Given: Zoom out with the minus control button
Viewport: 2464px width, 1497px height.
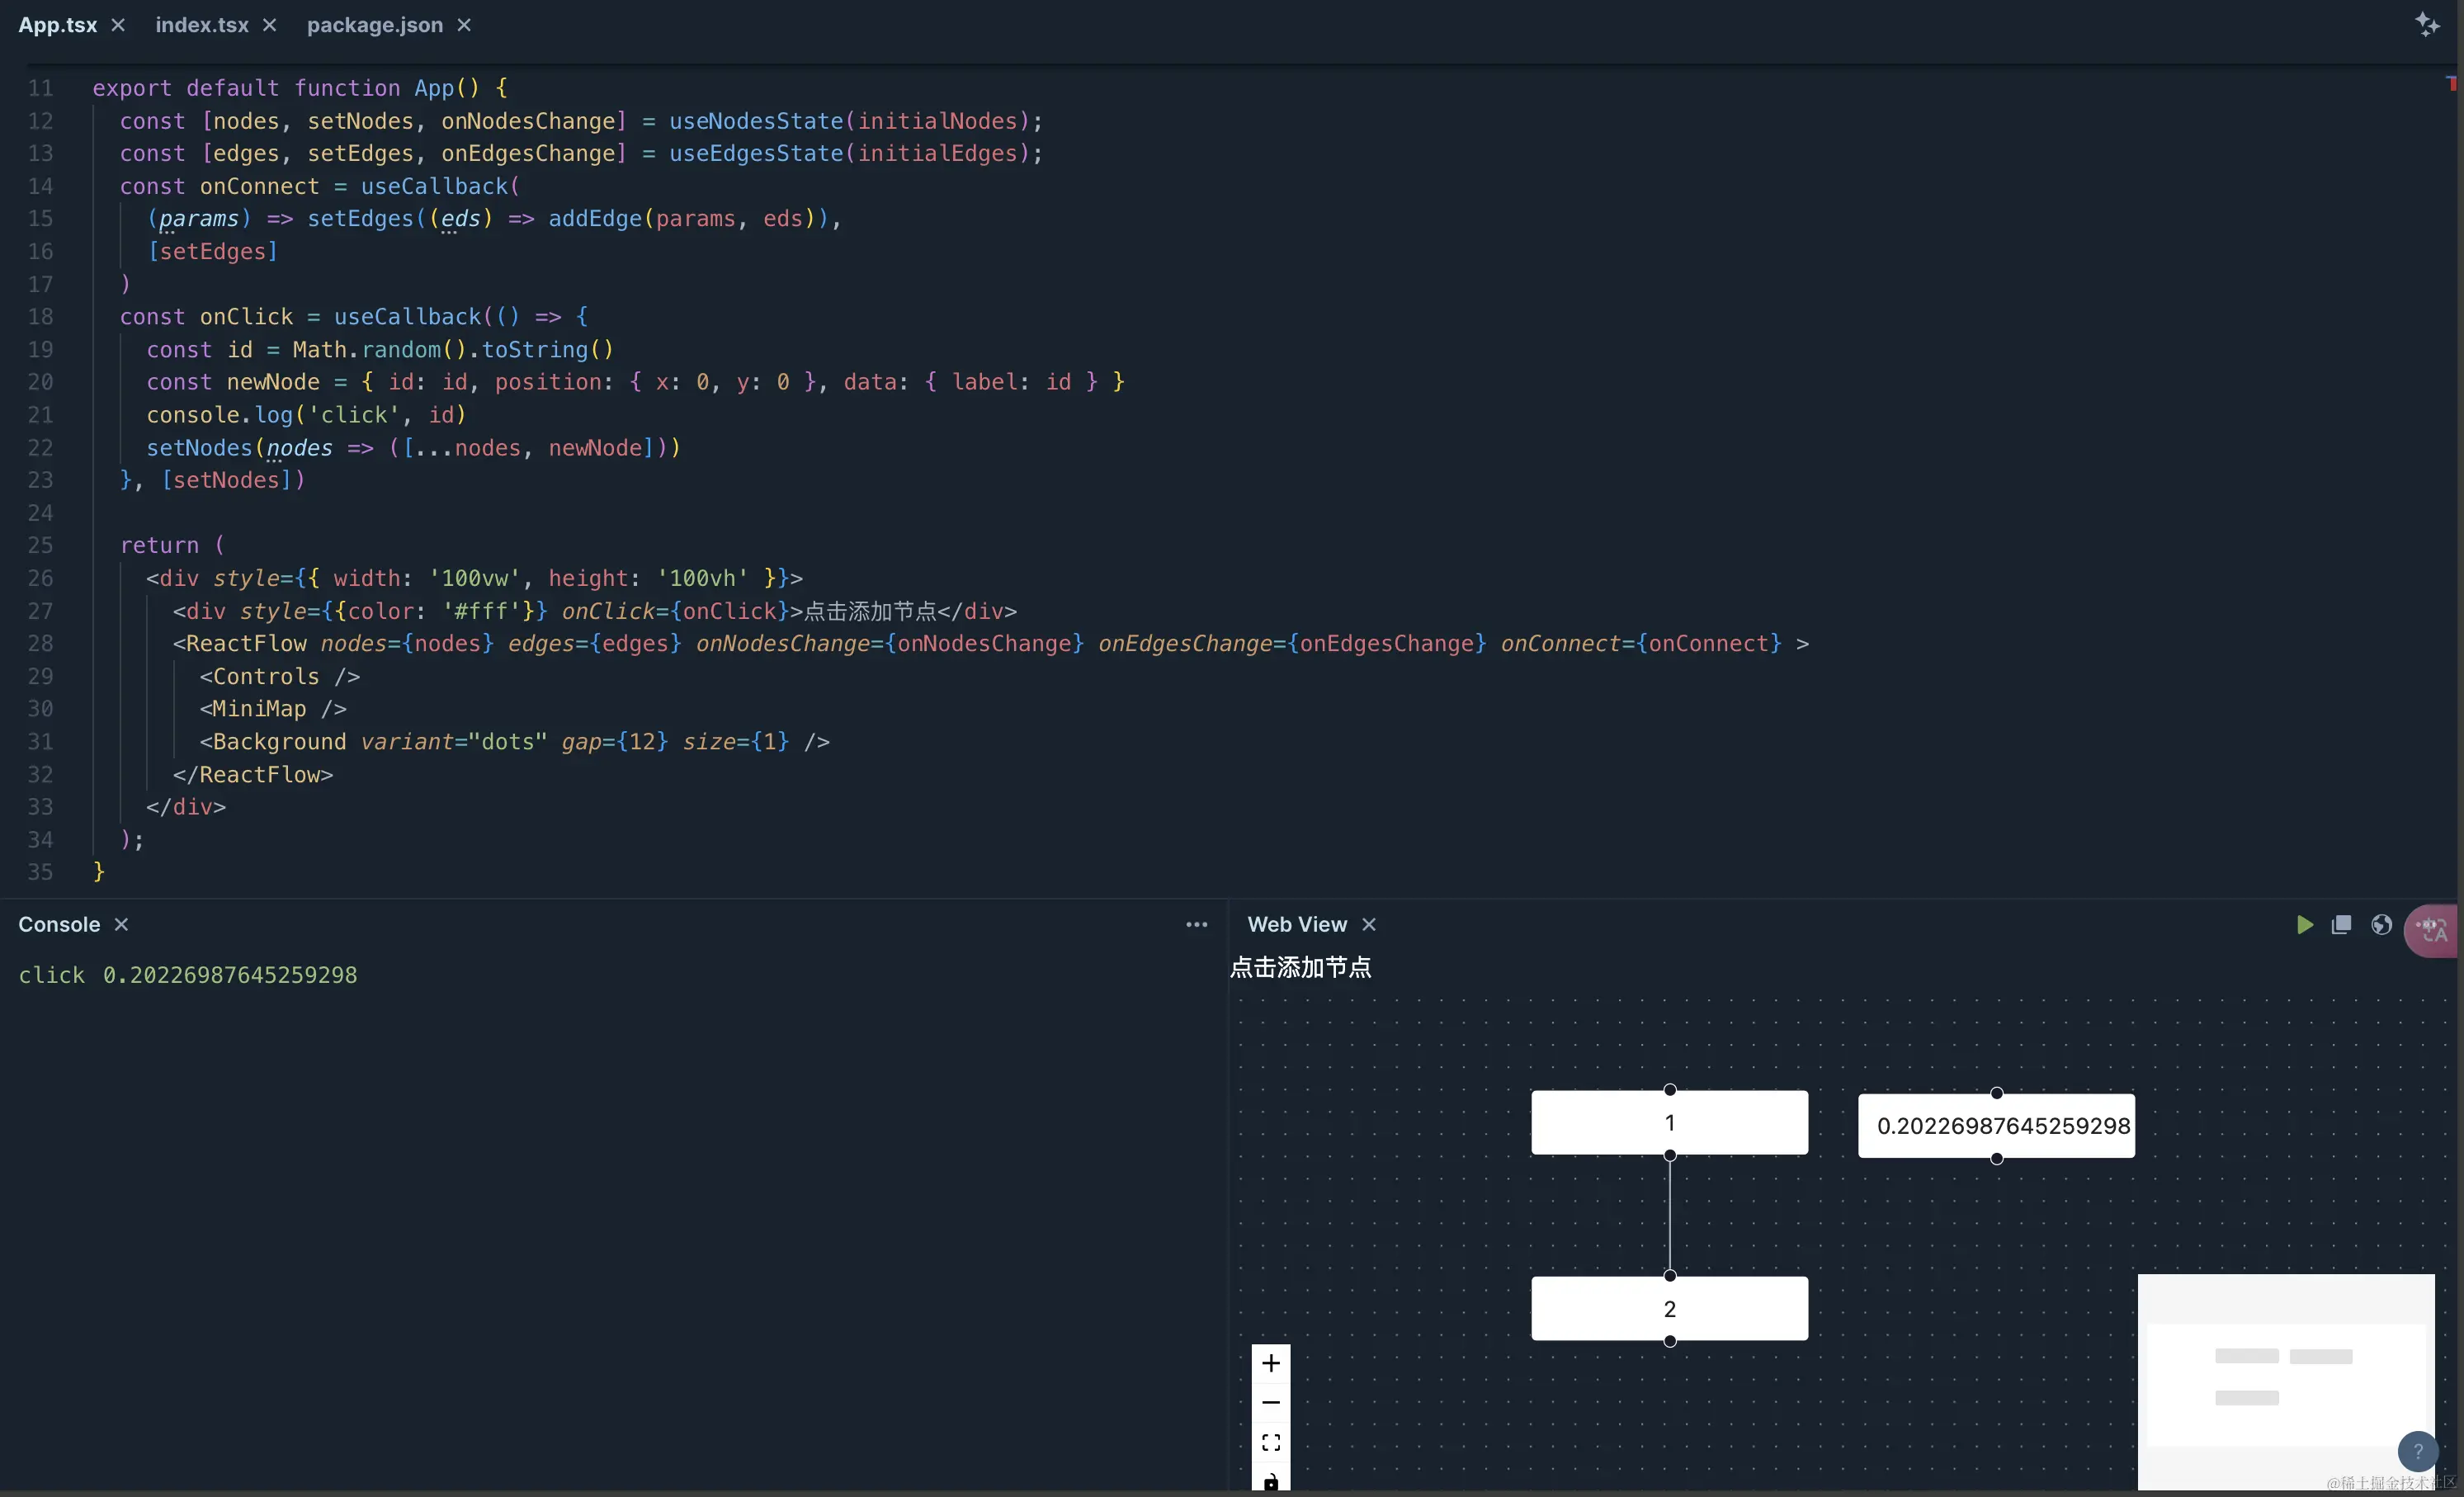Looking at the screenshot, I should coord(1270,1402).
